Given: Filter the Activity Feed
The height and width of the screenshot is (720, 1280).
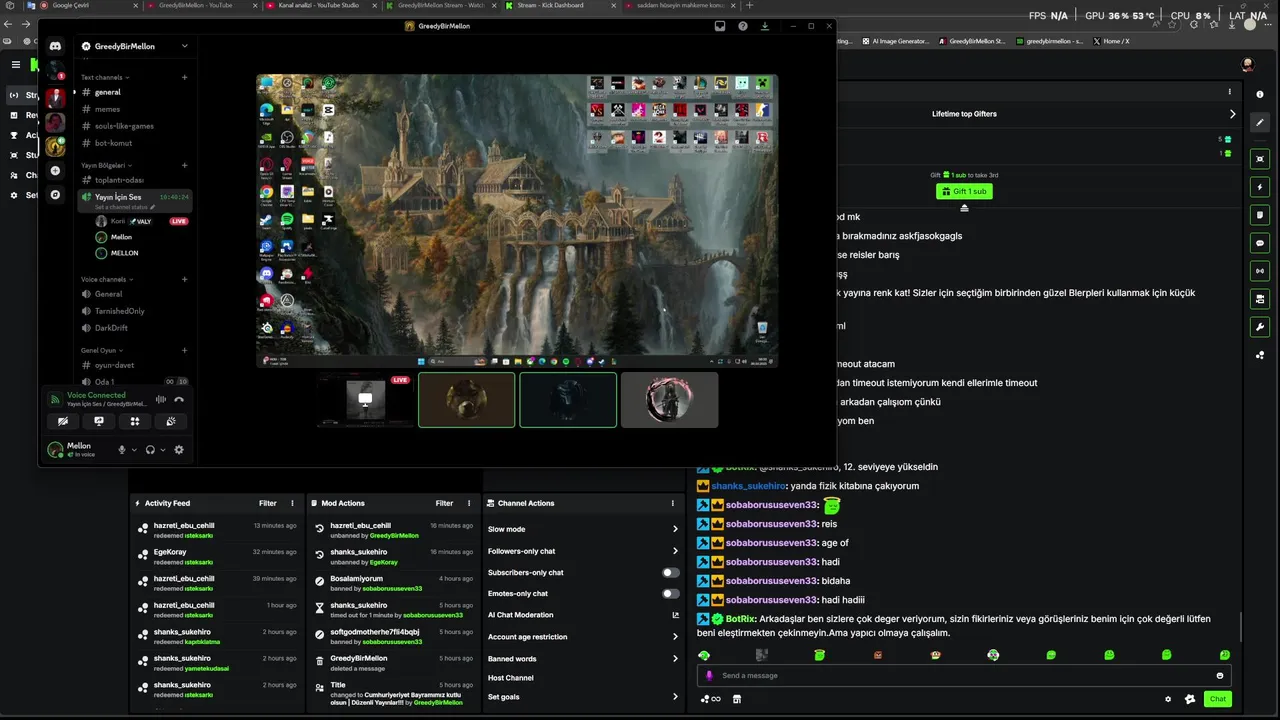Looking at the screenshot, I should click(268, 503).
